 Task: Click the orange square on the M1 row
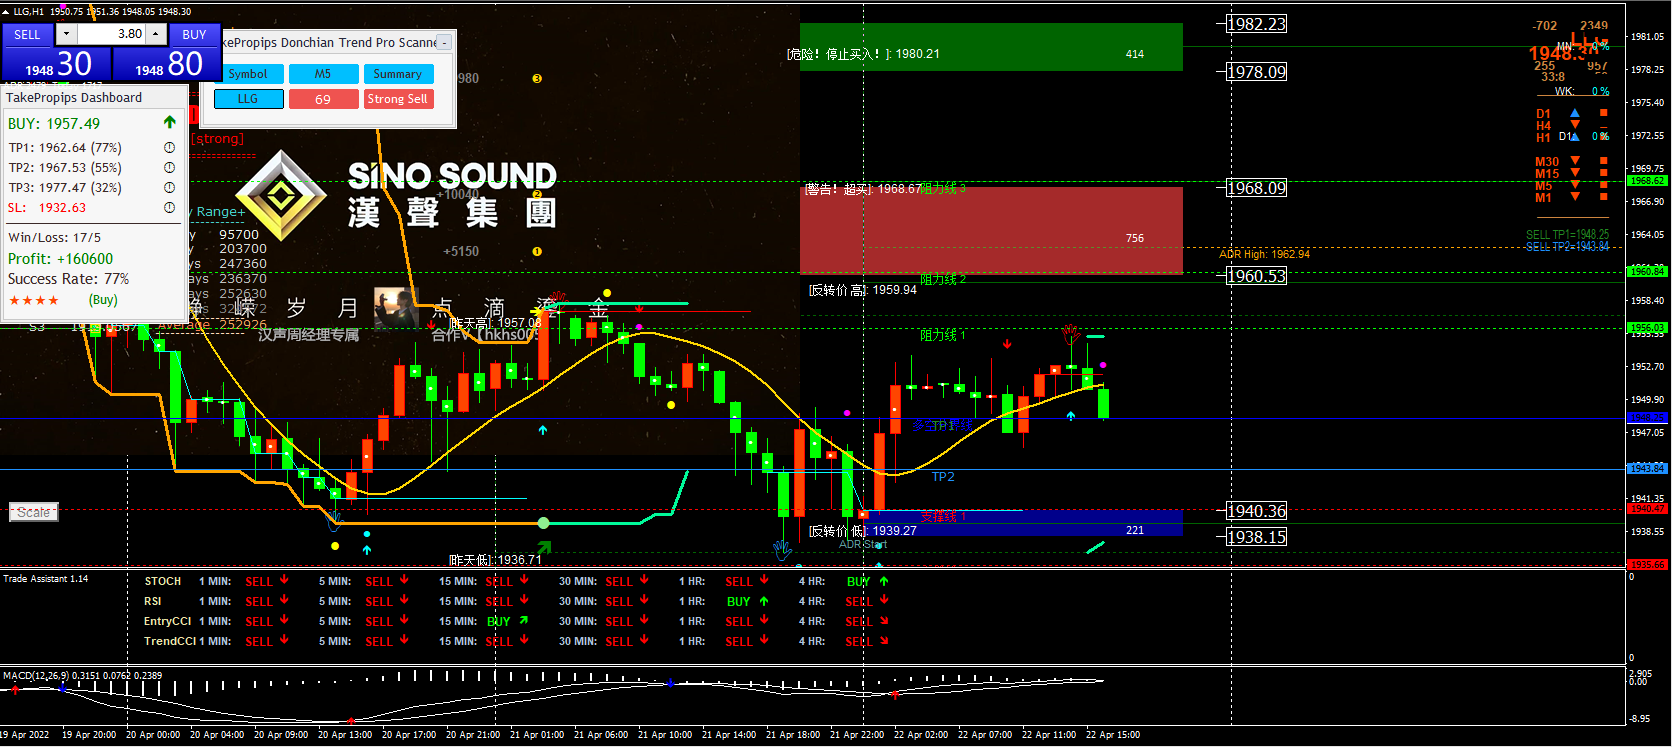click(x=1604, y=197)
